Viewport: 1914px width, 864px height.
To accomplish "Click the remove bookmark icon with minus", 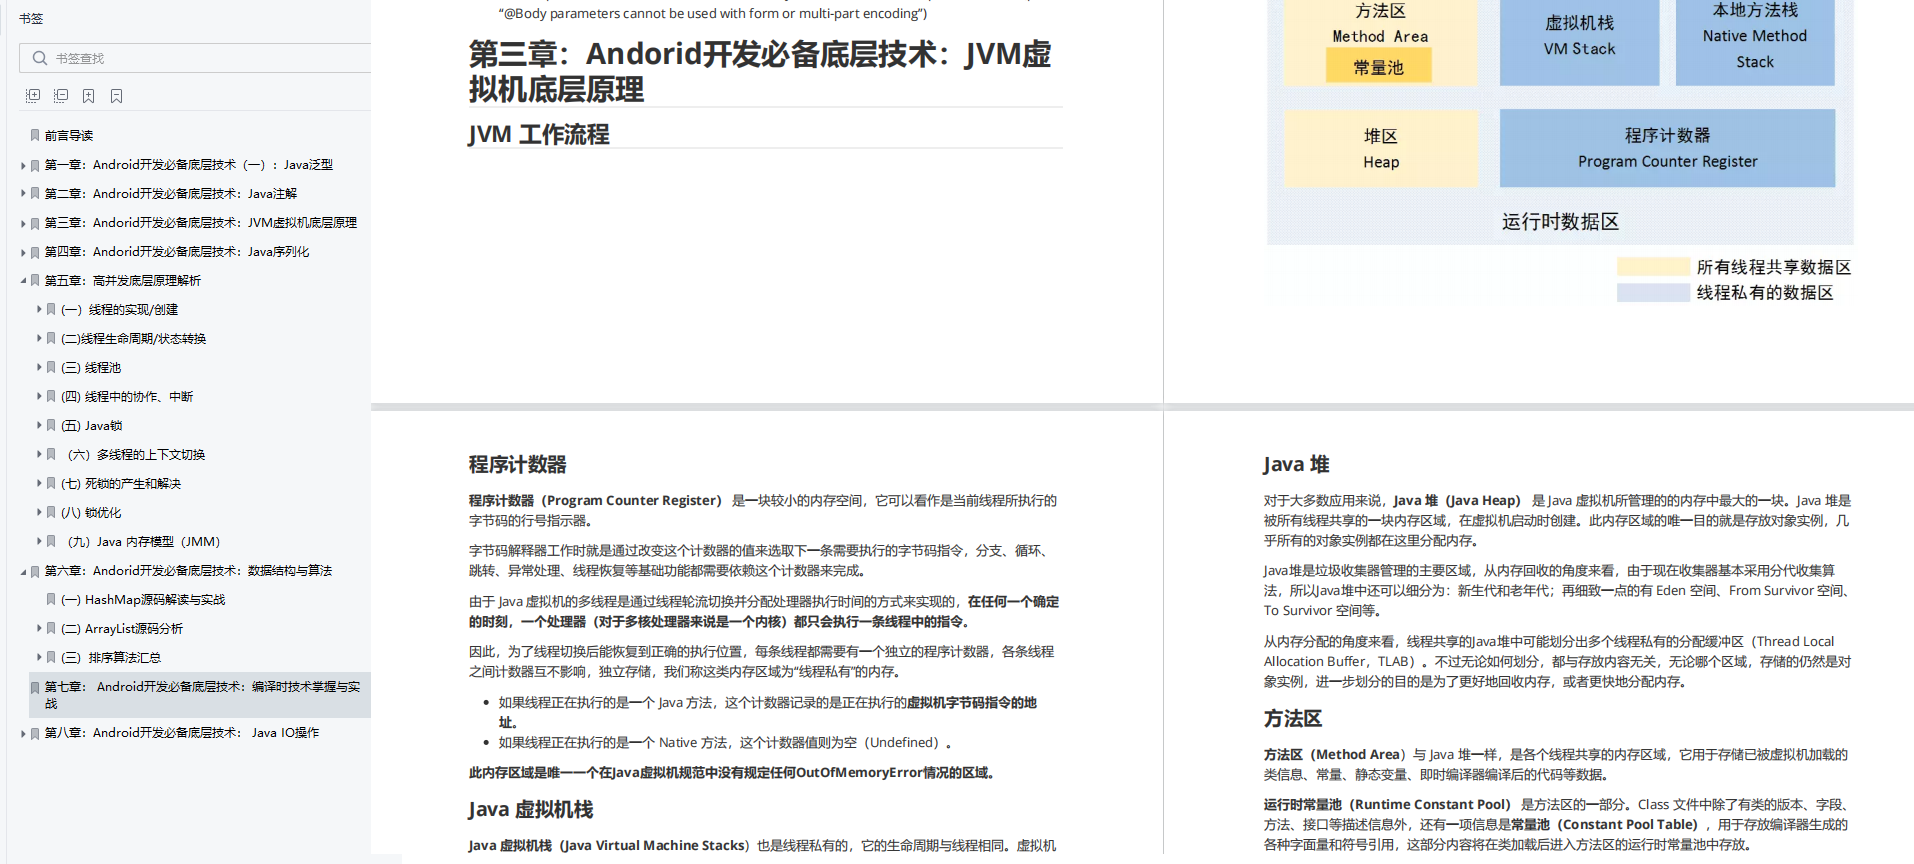I will pos(117,96).
